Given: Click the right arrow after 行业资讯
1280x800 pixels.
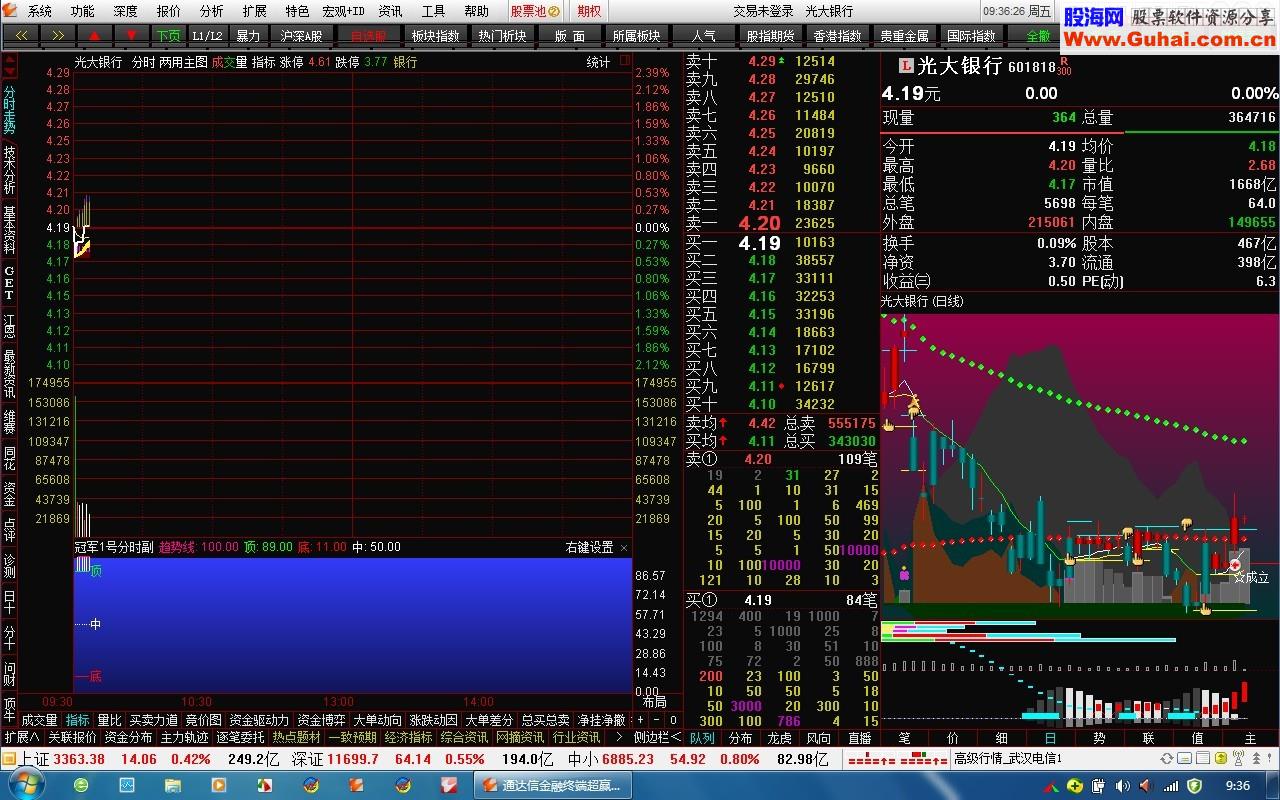Looking at the screenshot, I should (618, 737).
